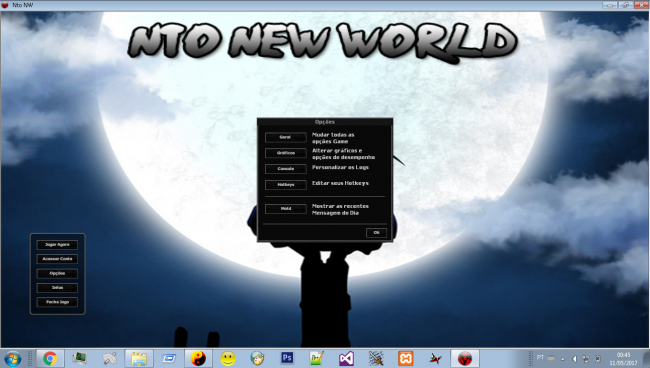Select Acessar Conta menu entry
The width and height of the screenshot is (650, 368).
(57, 259)
